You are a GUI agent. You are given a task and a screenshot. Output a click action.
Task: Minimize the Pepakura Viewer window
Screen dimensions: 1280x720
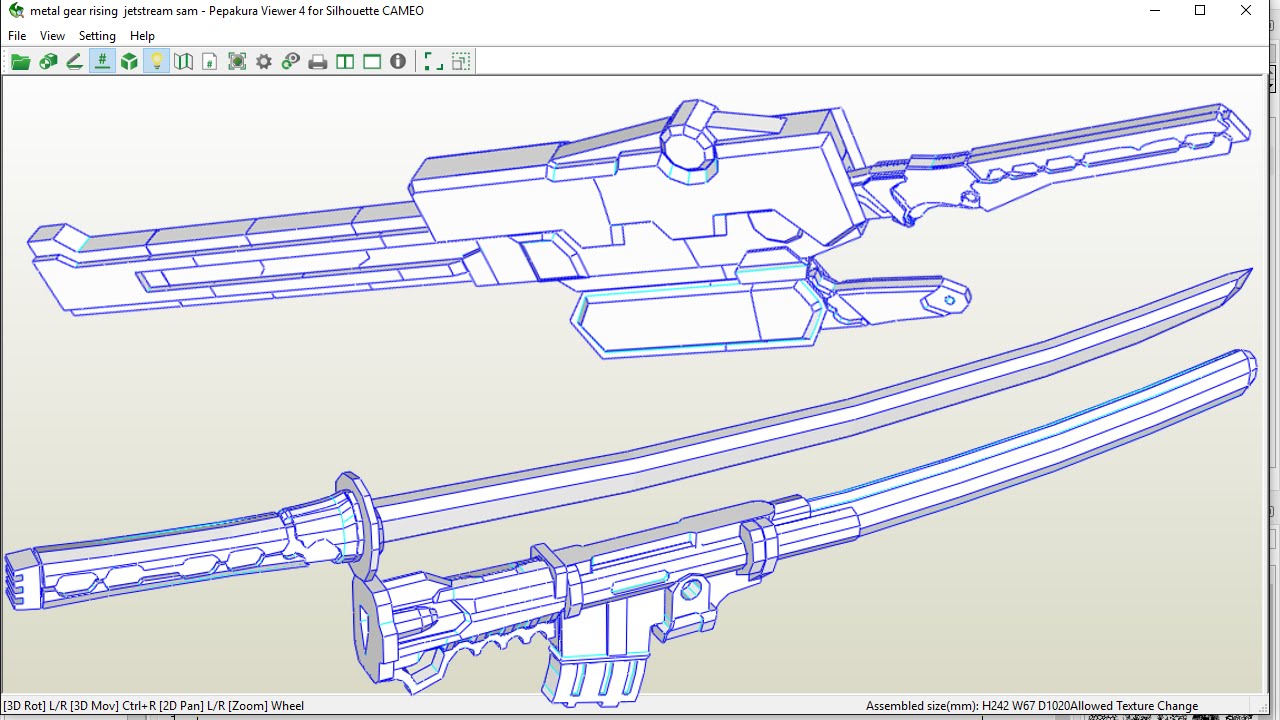point(1154,11)
